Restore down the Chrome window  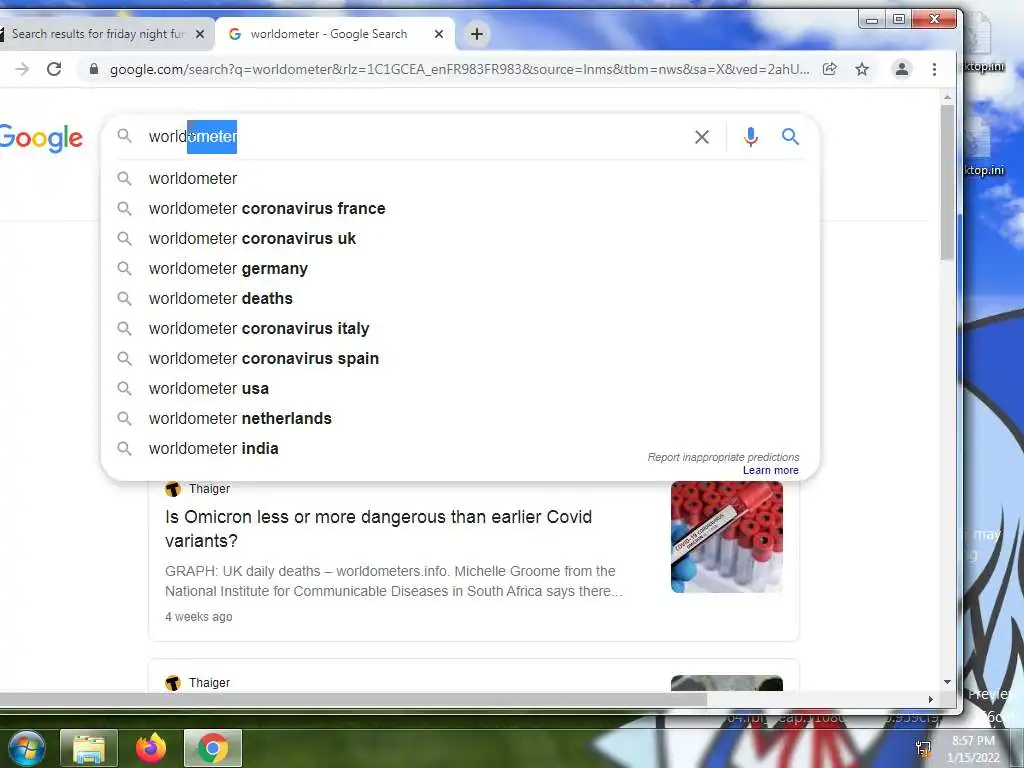point(899,20)
